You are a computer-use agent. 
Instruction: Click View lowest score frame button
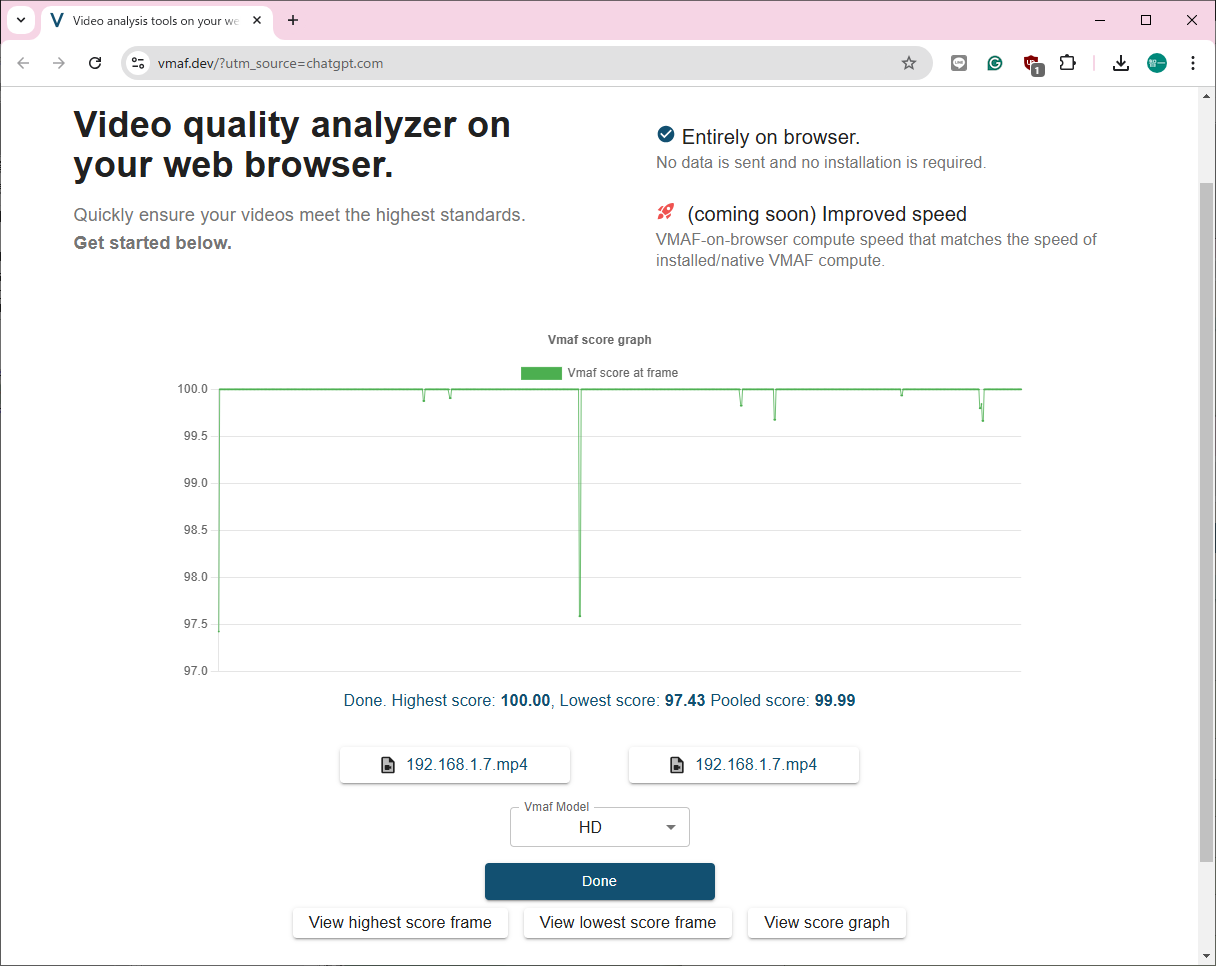tap(627, 922)
